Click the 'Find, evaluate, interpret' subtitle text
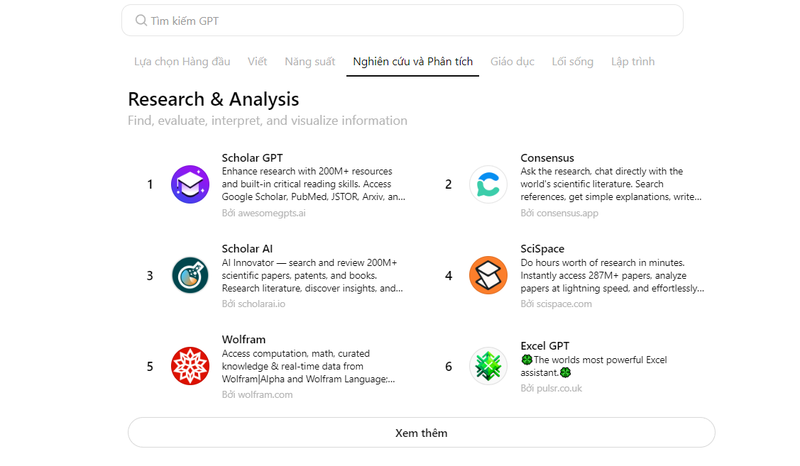Screen dimensions: 800x466 (267, 121)
